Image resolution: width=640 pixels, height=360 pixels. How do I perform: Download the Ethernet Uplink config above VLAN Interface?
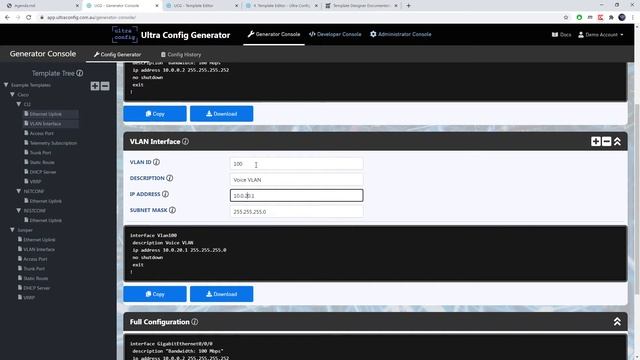tap(222, 113)
